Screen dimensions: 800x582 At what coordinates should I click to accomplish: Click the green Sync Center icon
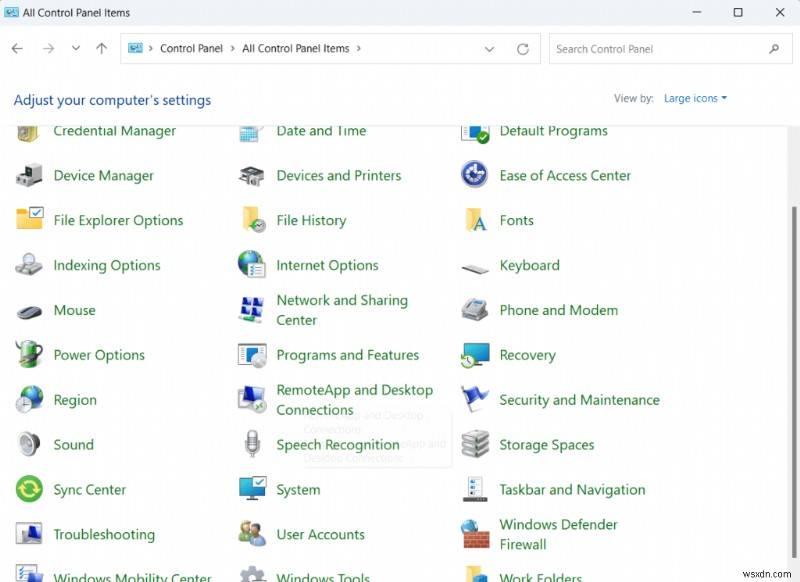pyautogui.click(x=29, y=489)
